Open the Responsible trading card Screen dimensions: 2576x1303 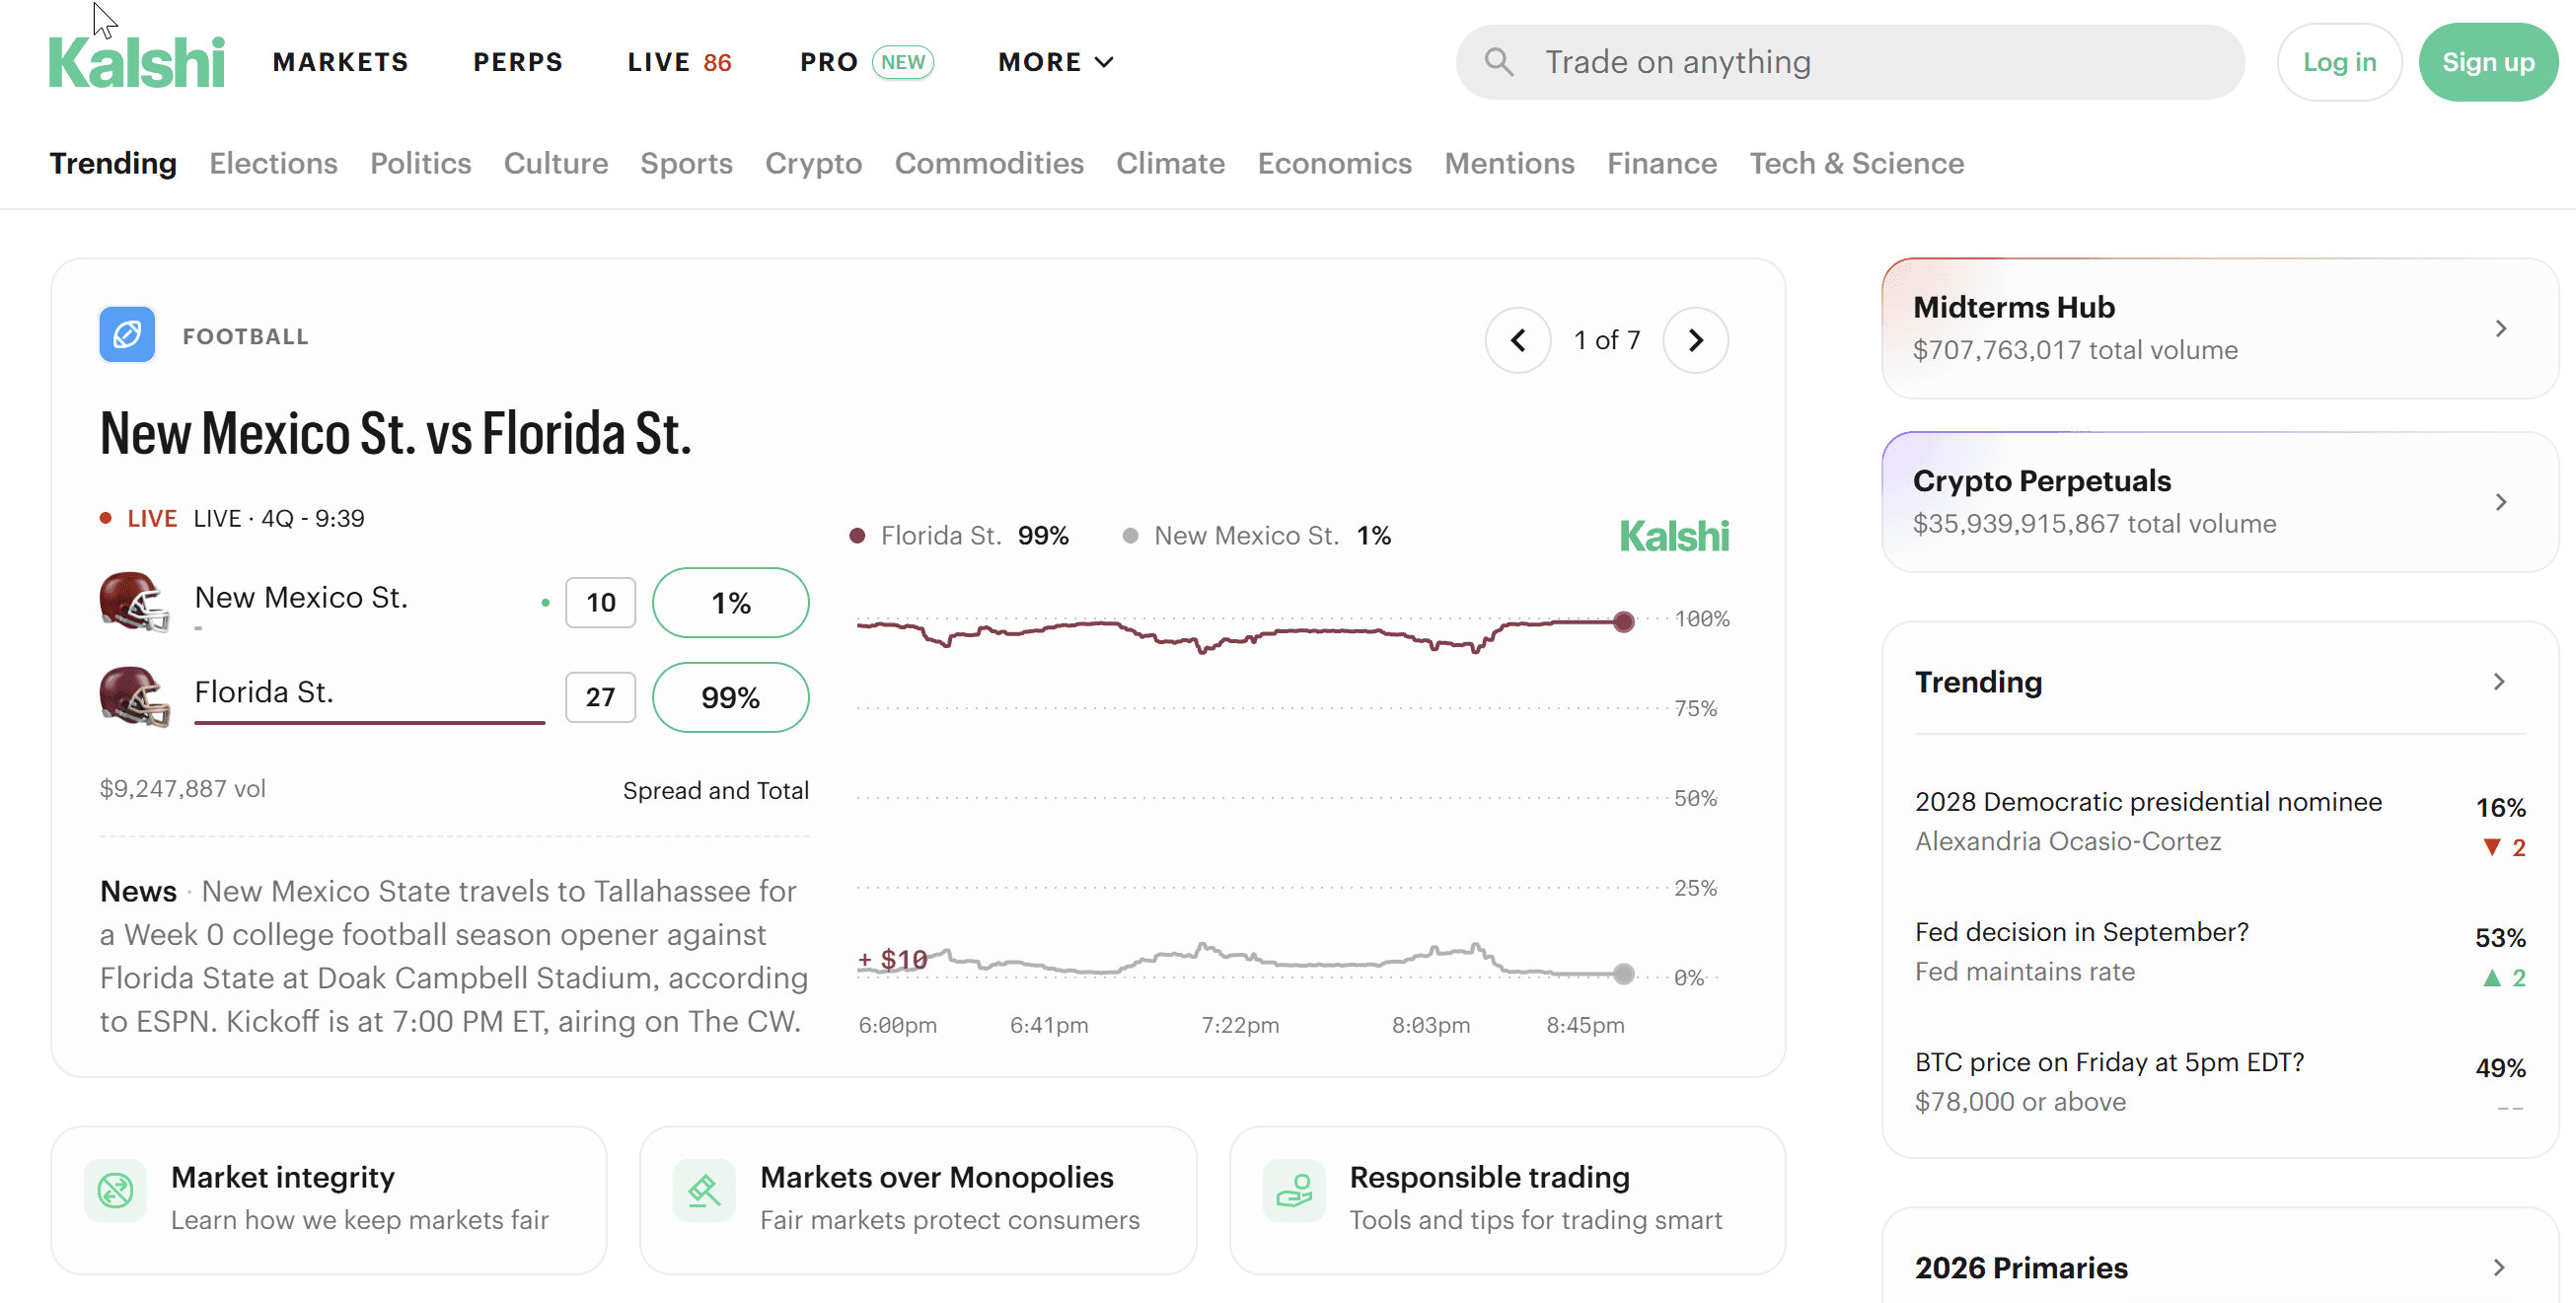[1507, 1199]
